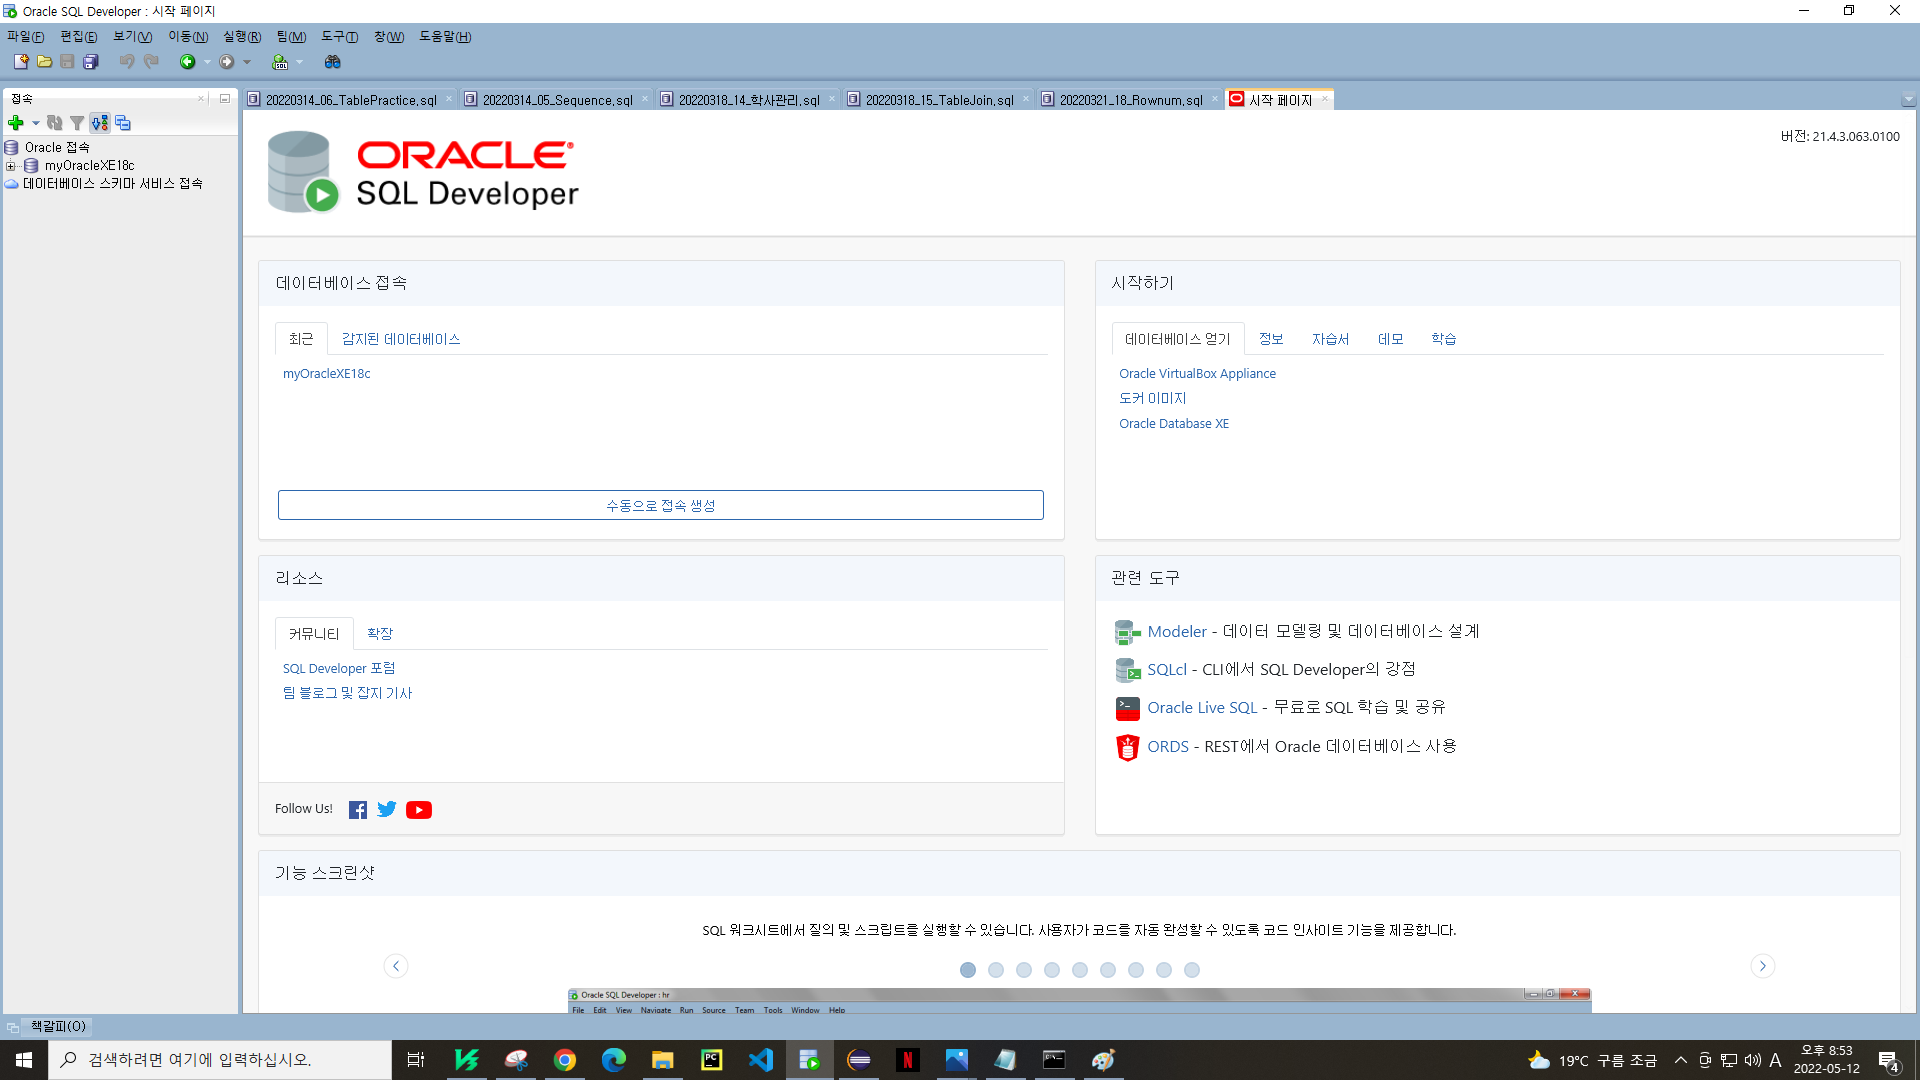Toggle the sort/reorder connections toolbar button
The image size is (1920, 1080).
coord(99,123)
